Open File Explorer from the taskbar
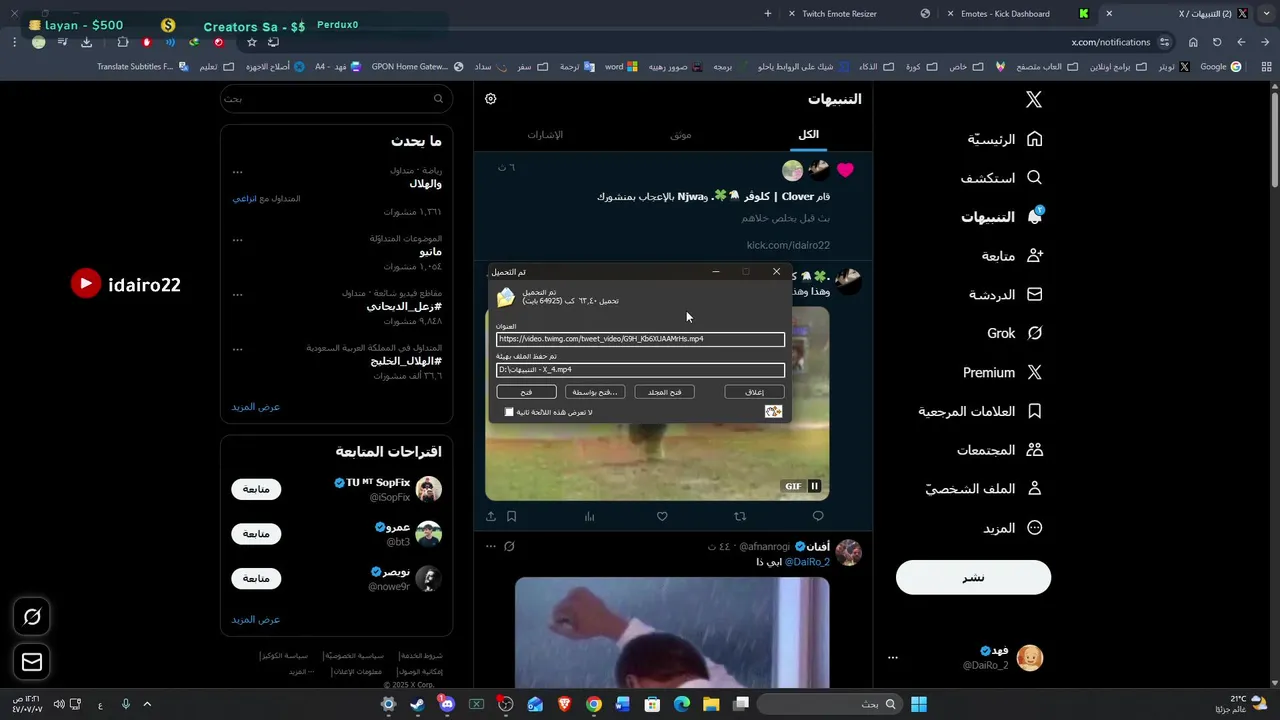 (x=711, y=704)
